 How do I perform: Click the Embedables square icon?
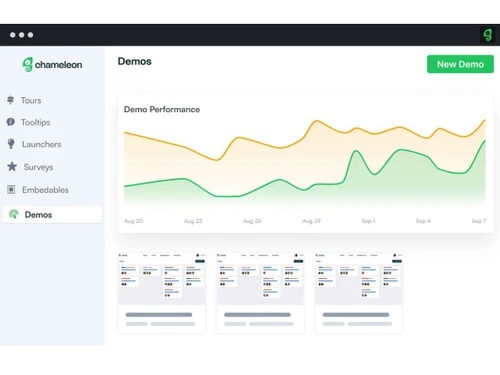pos(11,189)
